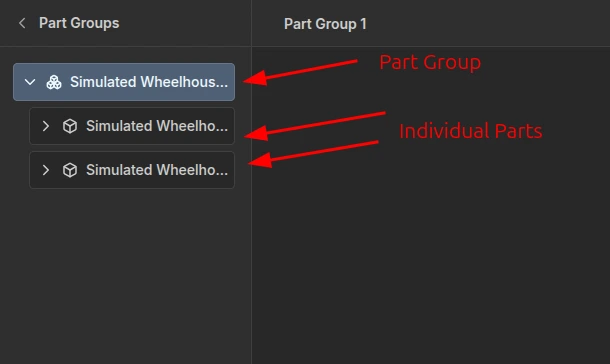Click the red Part Group annotation text
The width and height of the screenshot is (610, 364).
[430, 63]
